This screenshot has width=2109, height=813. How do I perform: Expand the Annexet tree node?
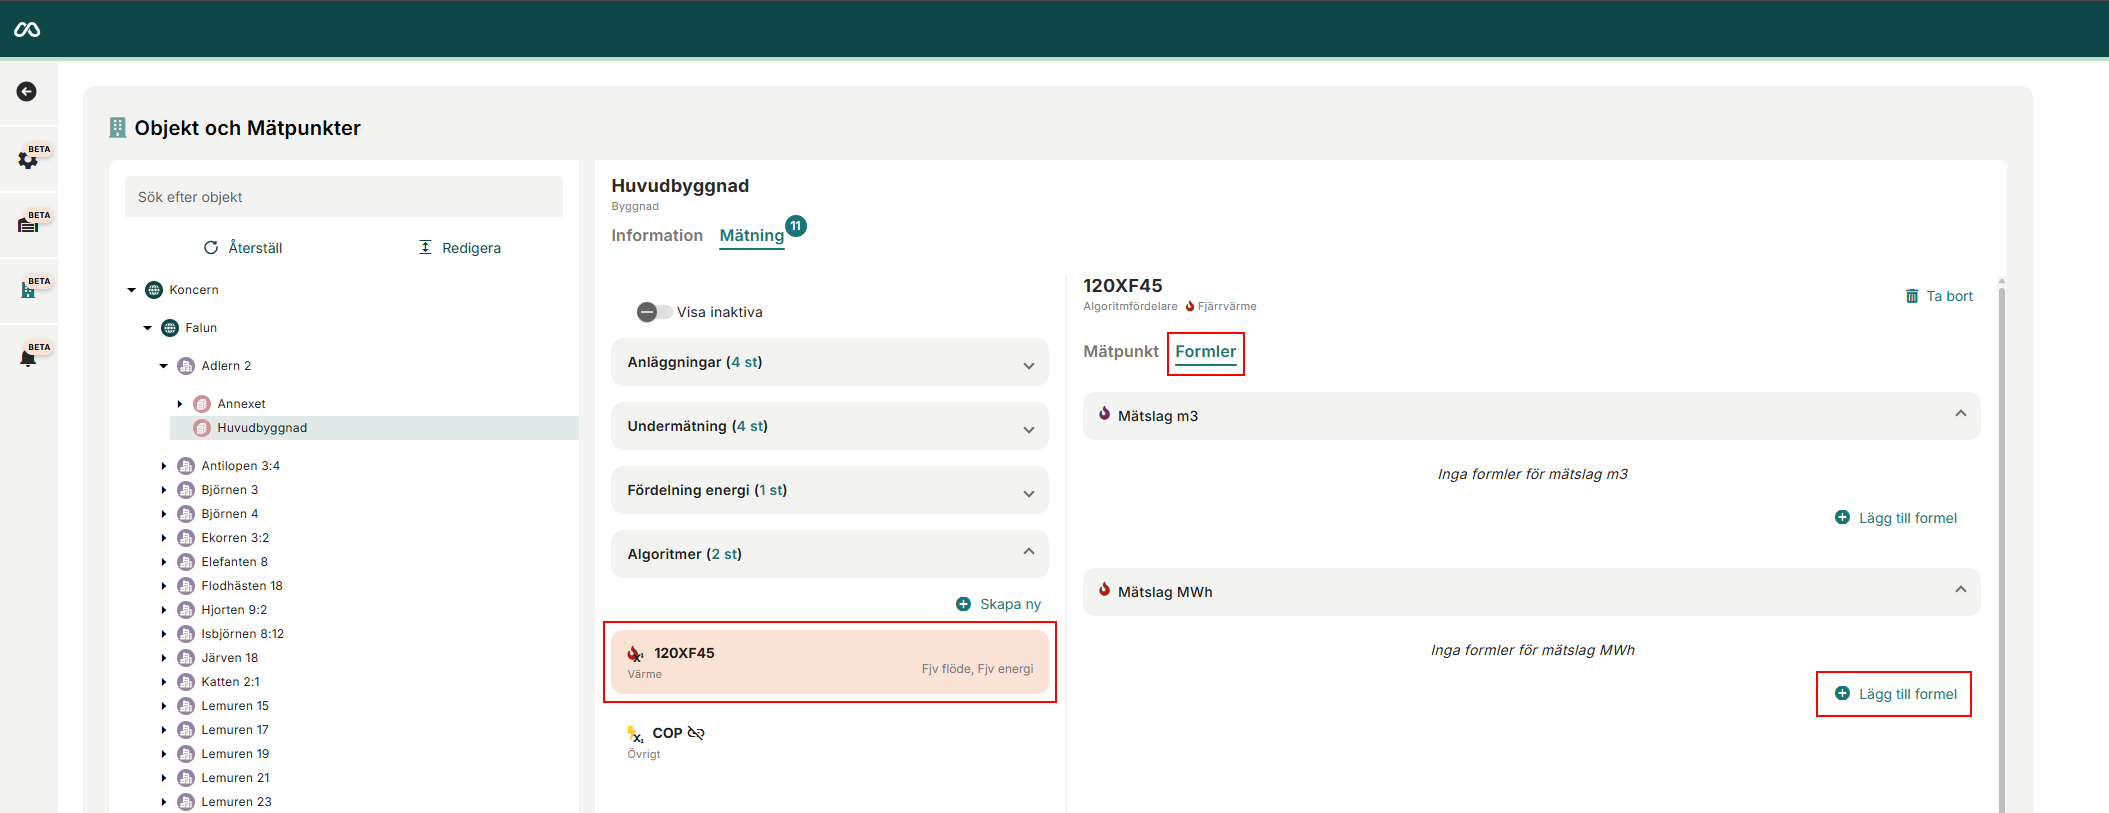click(180, 404)
